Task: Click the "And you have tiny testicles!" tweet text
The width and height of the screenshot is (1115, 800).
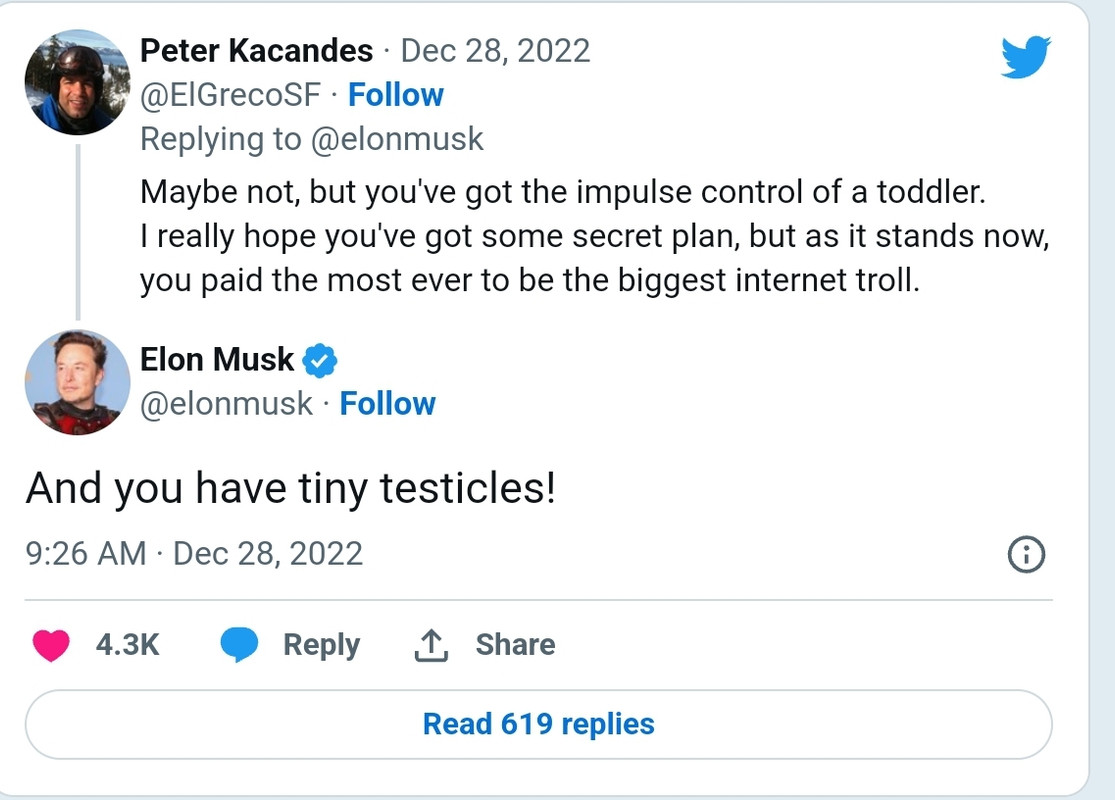Action: point(290,489)
